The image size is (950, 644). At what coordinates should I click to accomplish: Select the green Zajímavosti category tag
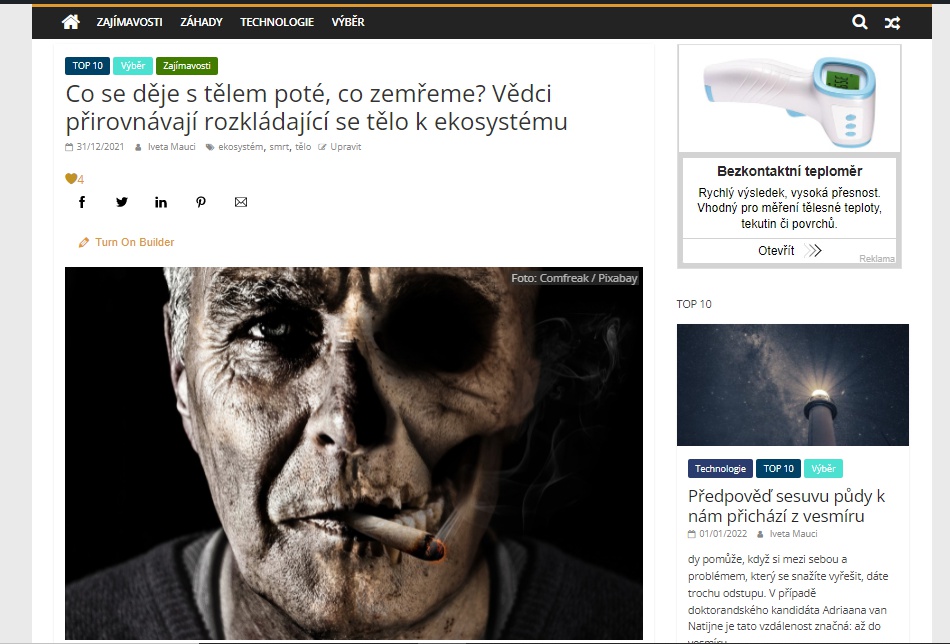[187, 65]
